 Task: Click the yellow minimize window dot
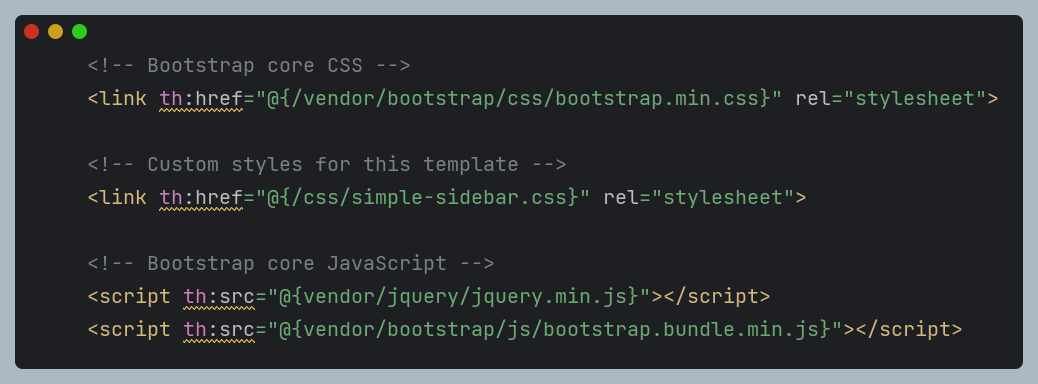tap(56, 31)
